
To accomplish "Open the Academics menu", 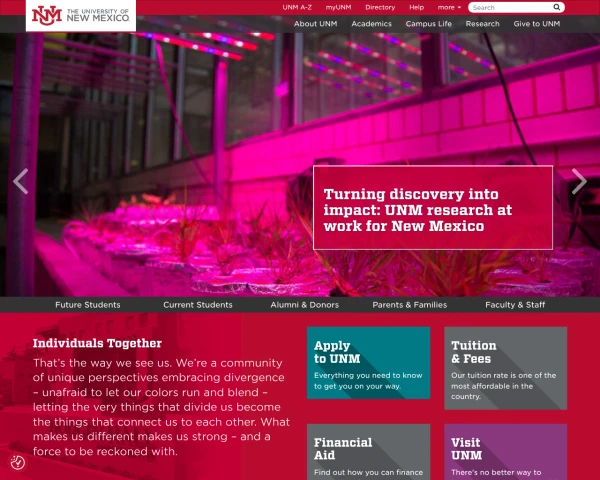I will pyautogui.click(x=371, y=23).
